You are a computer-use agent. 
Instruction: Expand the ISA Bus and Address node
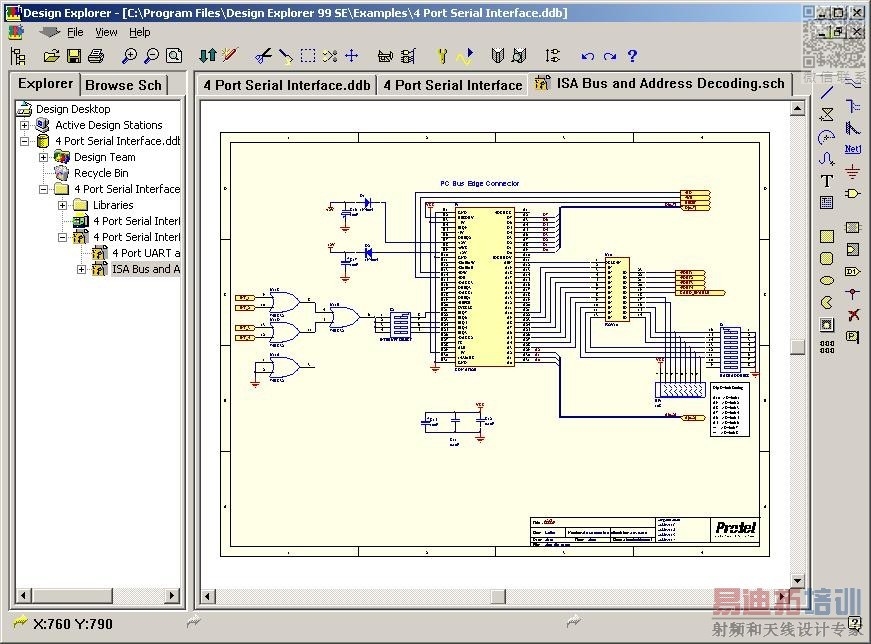(x=82, y=269)
